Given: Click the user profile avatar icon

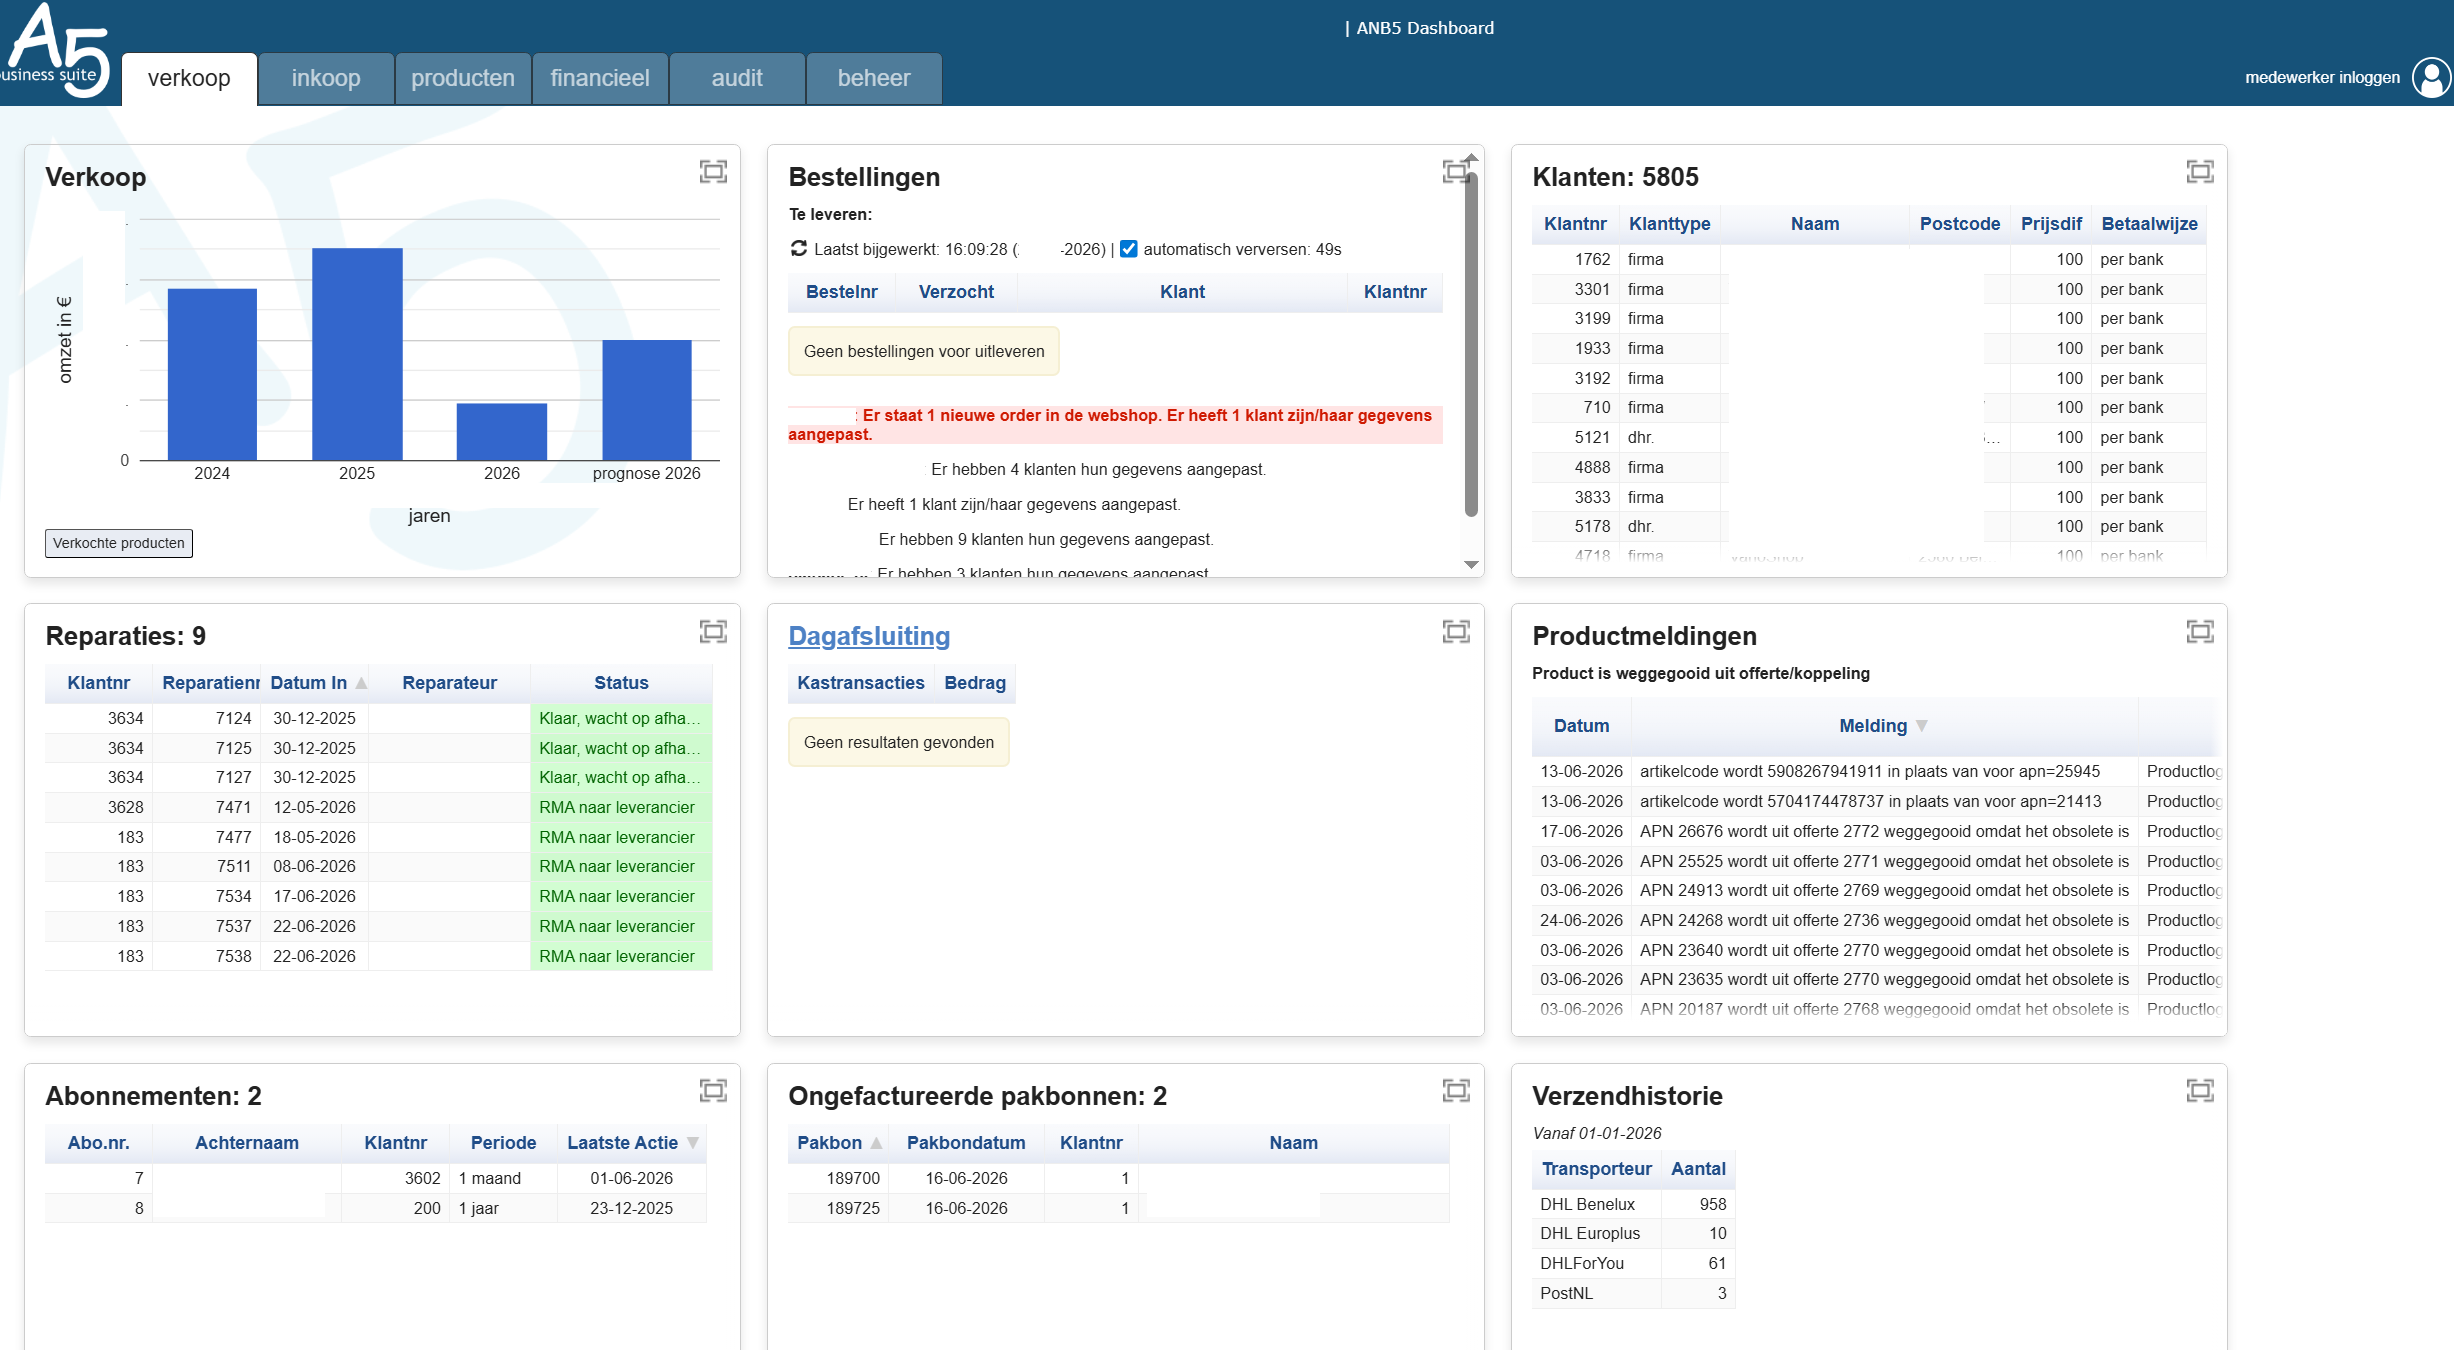Looking at the screenshot, I should pyautogui.click(x=2431, y=77).
